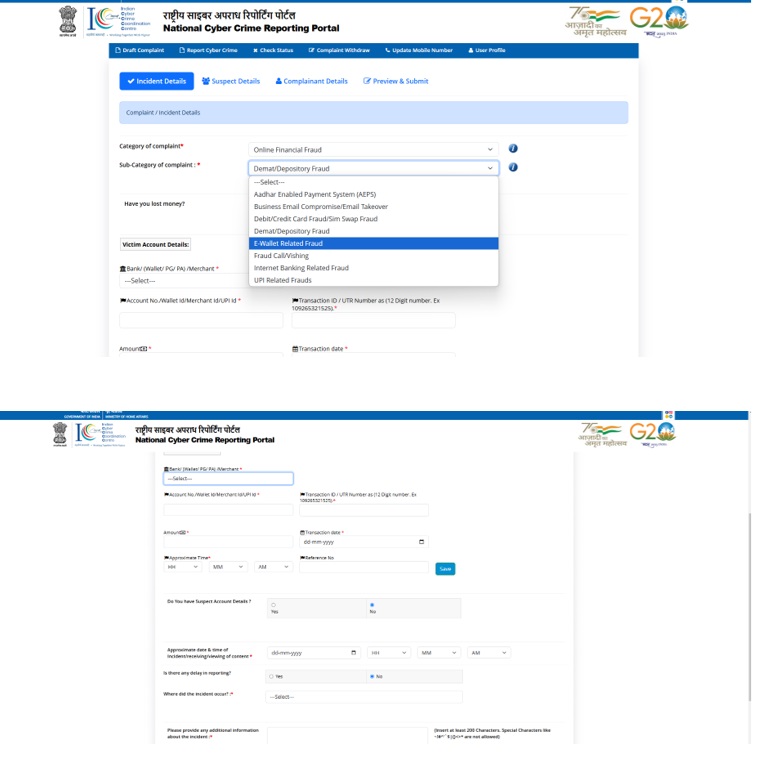Select No for delay in reporting
Image resolution: width=776 pixels, height=768 pixels.
(372, 676)
